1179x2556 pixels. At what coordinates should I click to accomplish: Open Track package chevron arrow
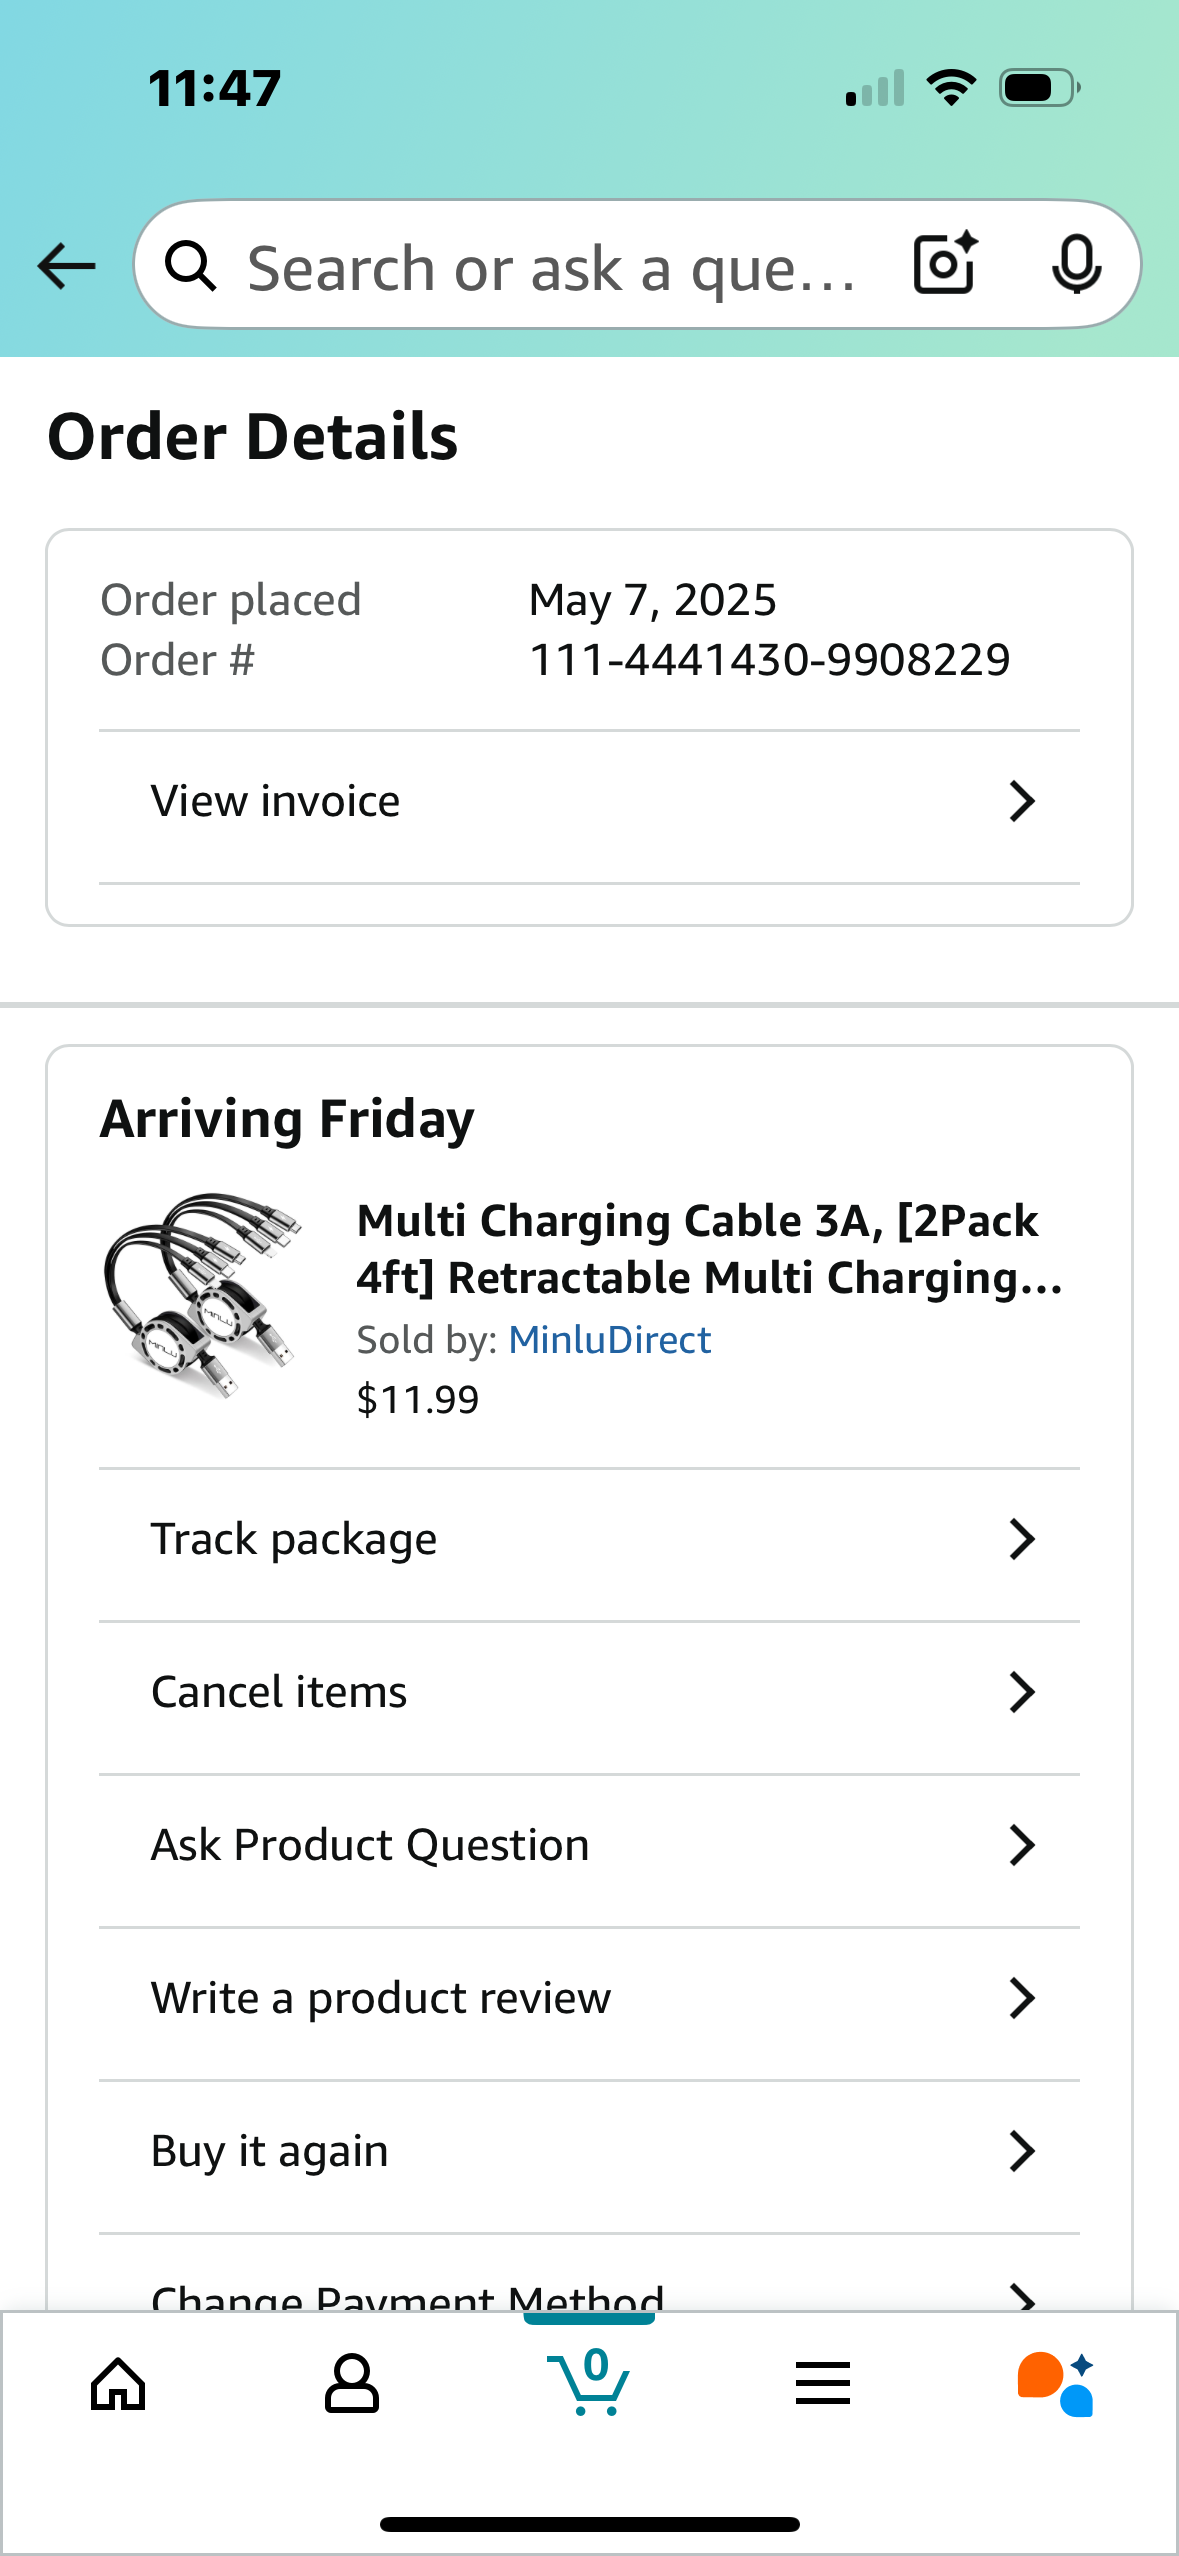pos(1021,1539)
